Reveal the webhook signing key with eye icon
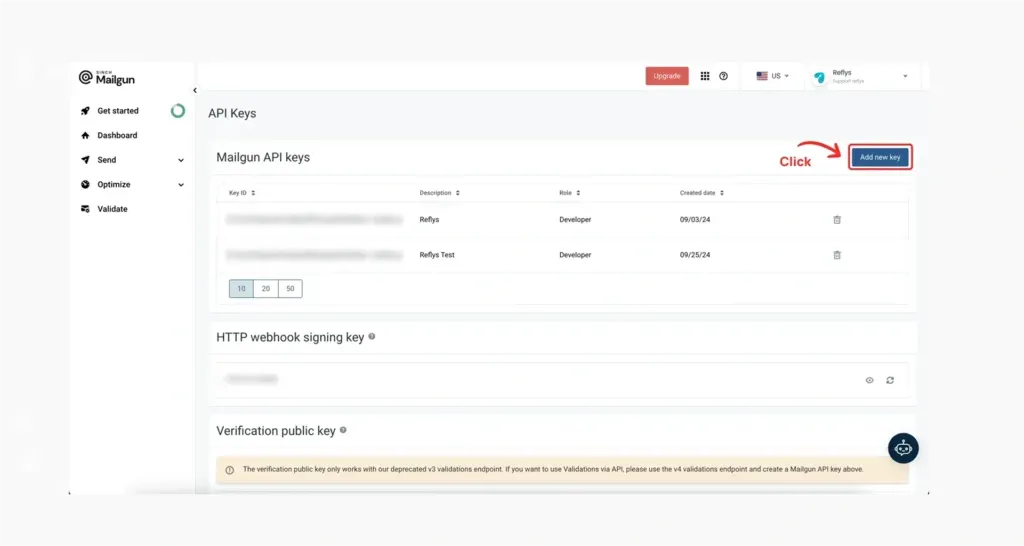The width and height of the screenshot is (1024, 546). tap(869, 380)
